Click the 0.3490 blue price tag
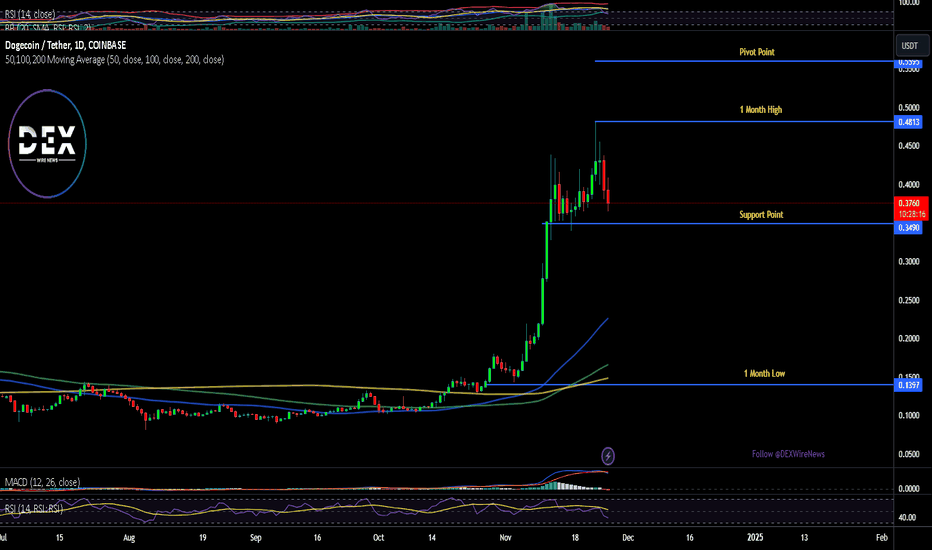 pos(909,228)
